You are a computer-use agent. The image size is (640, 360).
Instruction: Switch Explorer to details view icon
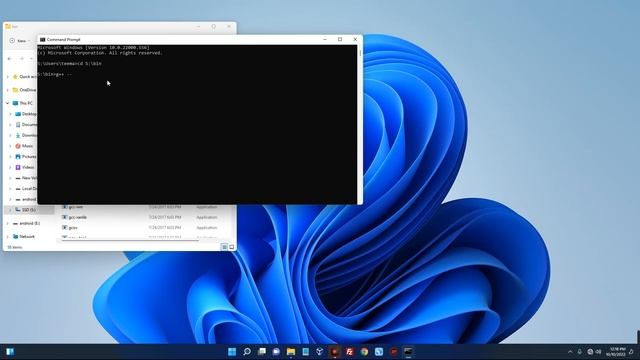(x=224, y=247)
